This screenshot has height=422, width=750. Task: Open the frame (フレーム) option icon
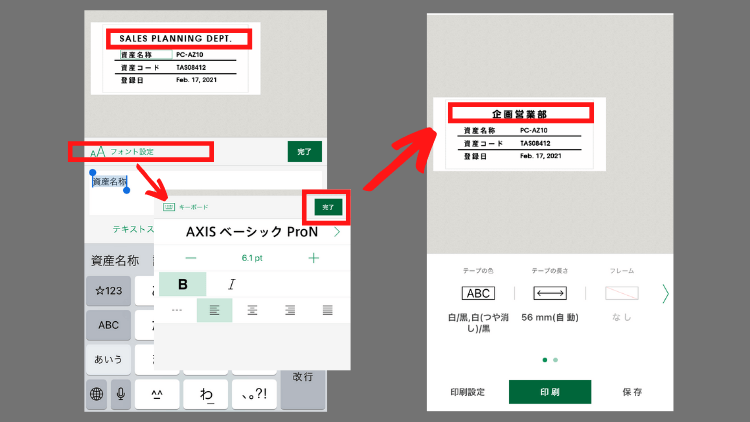click(622, 293)
